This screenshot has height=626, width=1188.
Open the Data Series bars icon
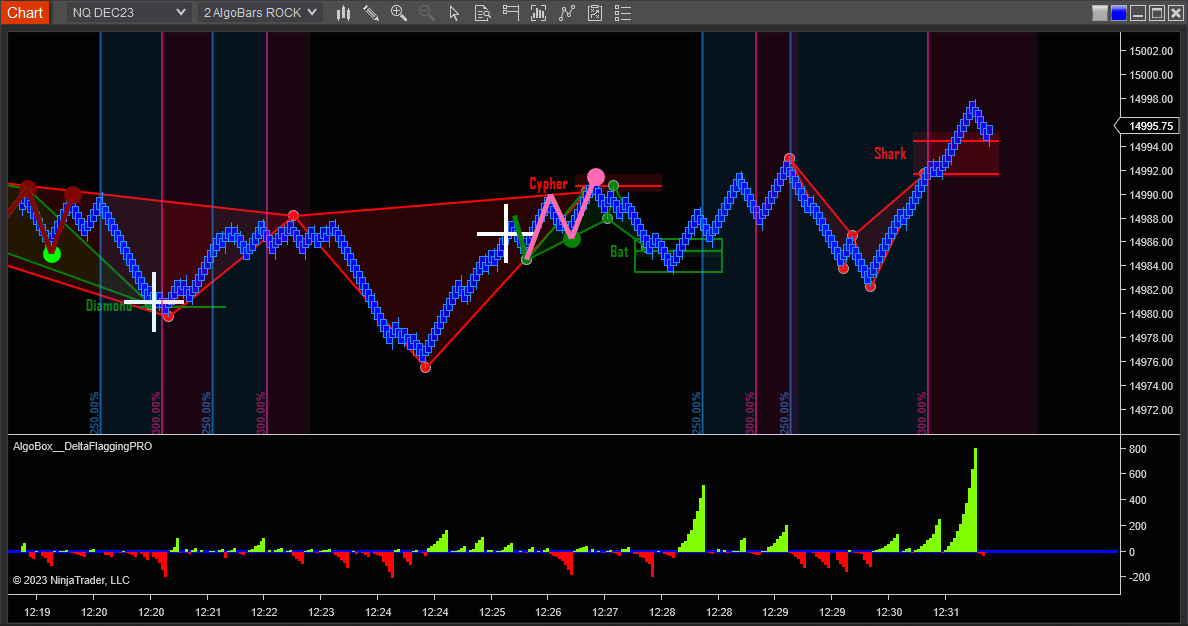click(538, 12)
